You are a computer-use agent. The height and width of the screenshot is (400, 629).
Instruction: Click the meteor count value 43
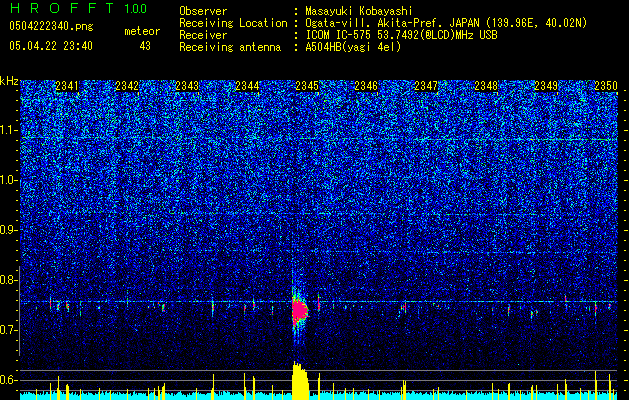click(x=145, y=46)
